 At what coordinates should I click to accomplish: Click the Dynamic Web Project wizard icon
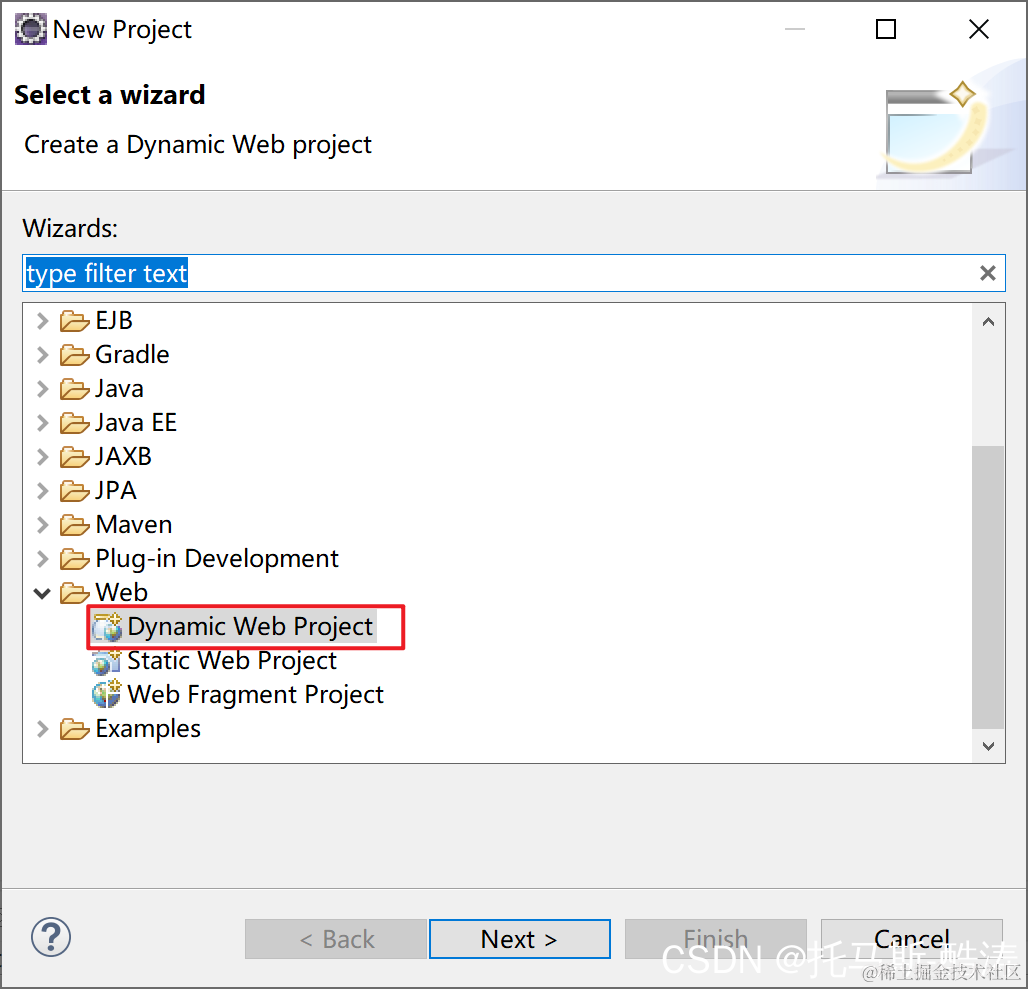107,627
